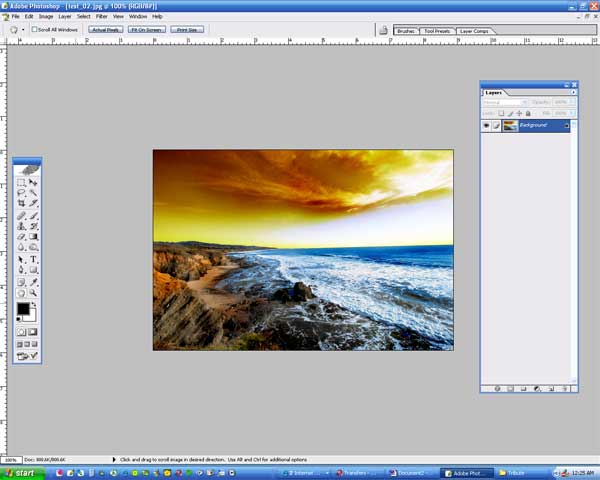Select the Gradient tool
The image size is (600, 480).
(33, 237)
